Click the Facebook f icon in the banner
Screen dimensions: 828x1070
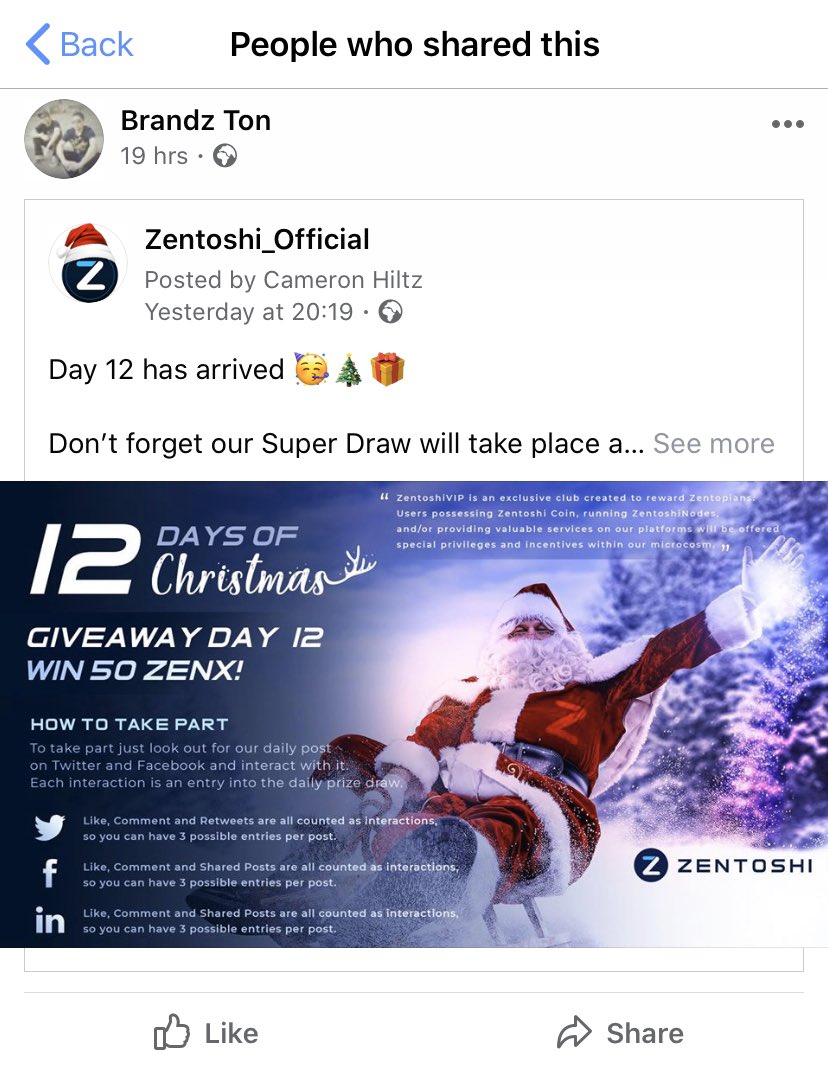pyautogui.click(x=49, y=873)
